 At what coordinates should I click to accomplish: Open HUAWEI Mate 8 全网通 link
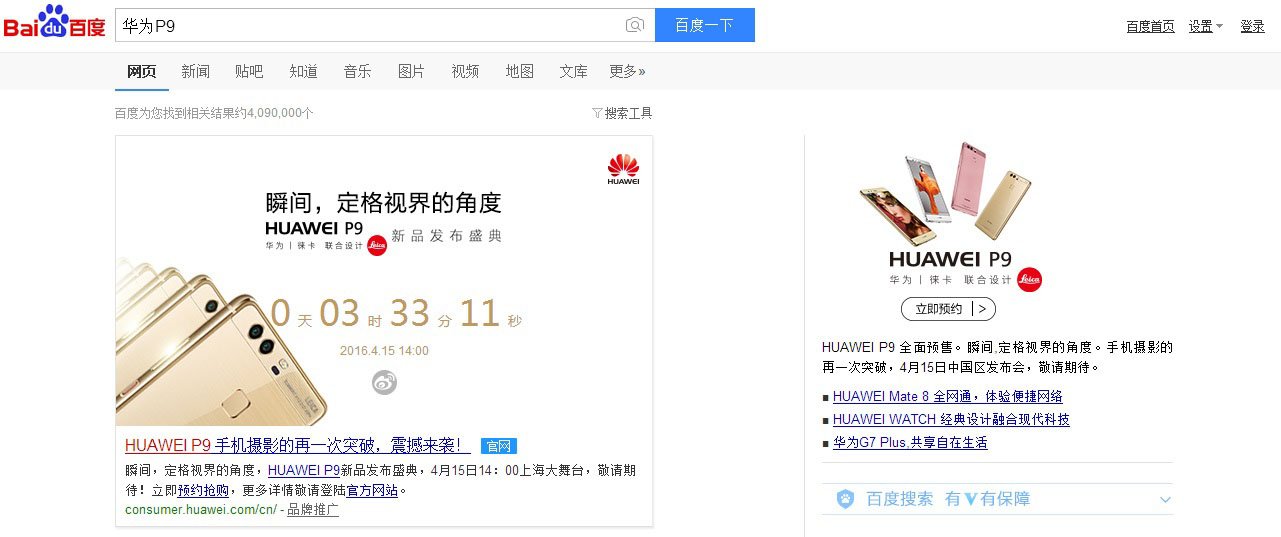point(947,396)
